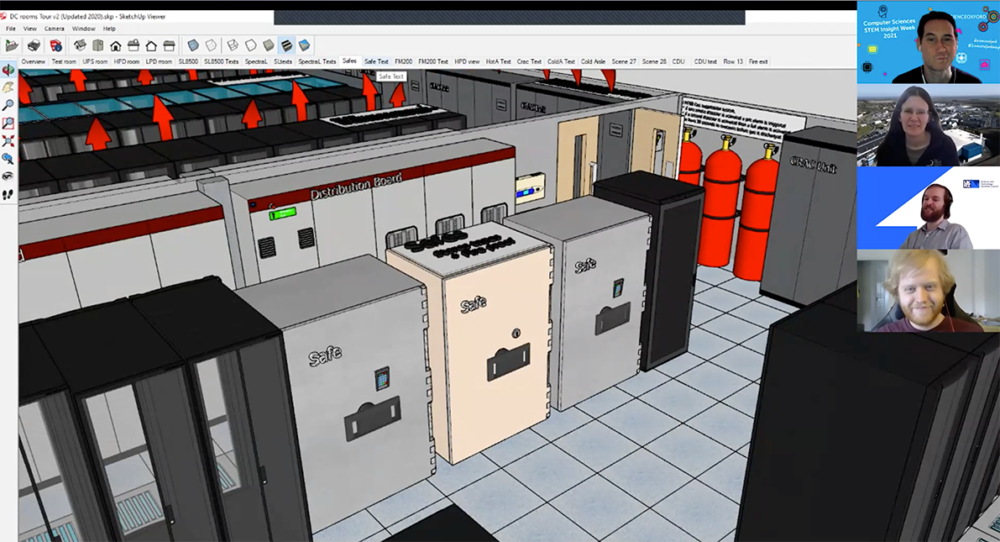1000x542 pixels.
Task: Switch to the Overview scene tab
Action: click(x=33, y=62)
